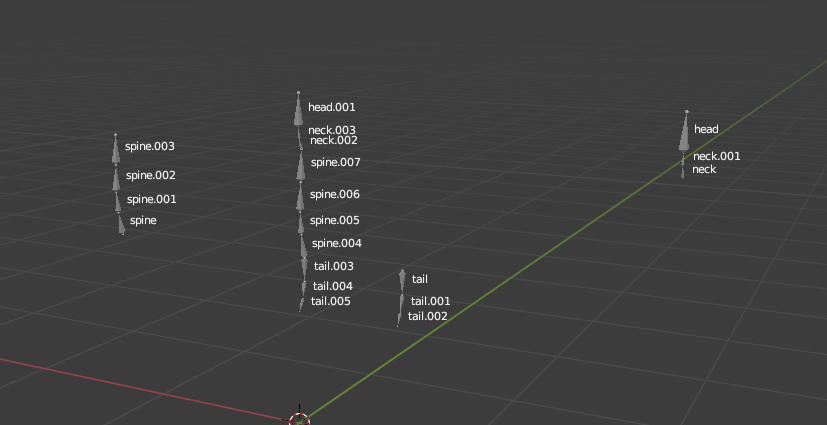Select the head.001 bone
This screenshot has height=425, width=827.
click(x=299, y=110)
